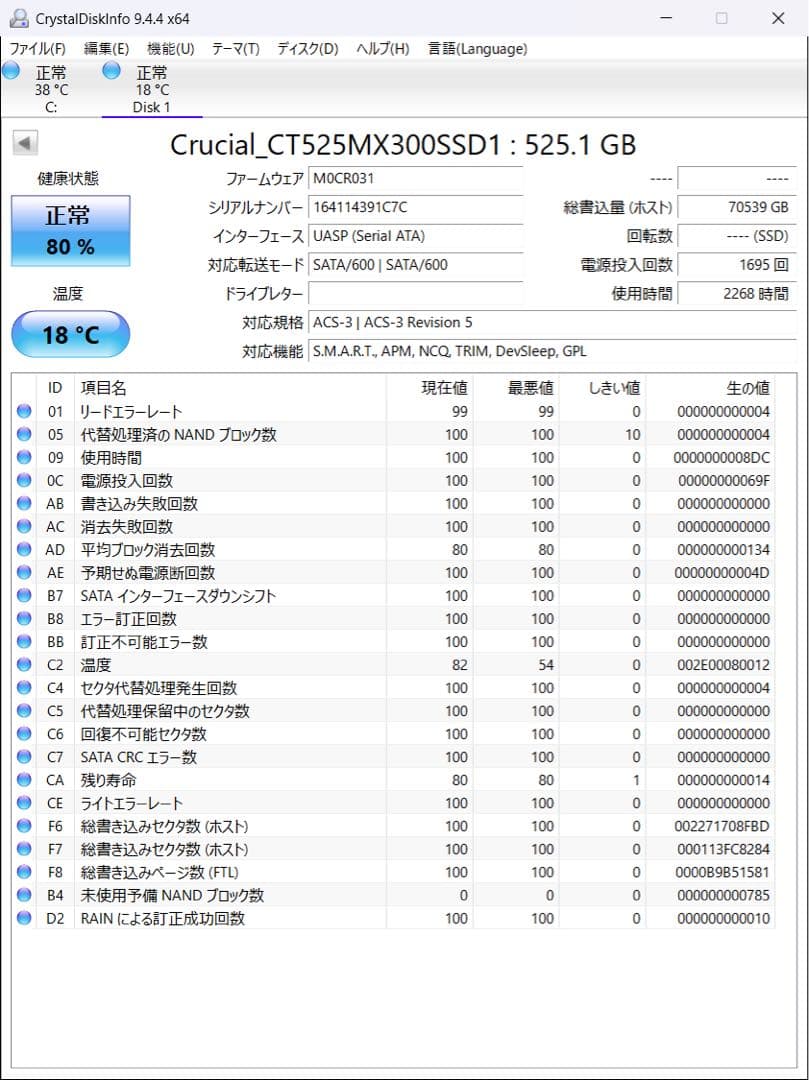Open the テーマ(T) menu
Viewport: 809px width, 1080px height.
[x=235, y=49]
